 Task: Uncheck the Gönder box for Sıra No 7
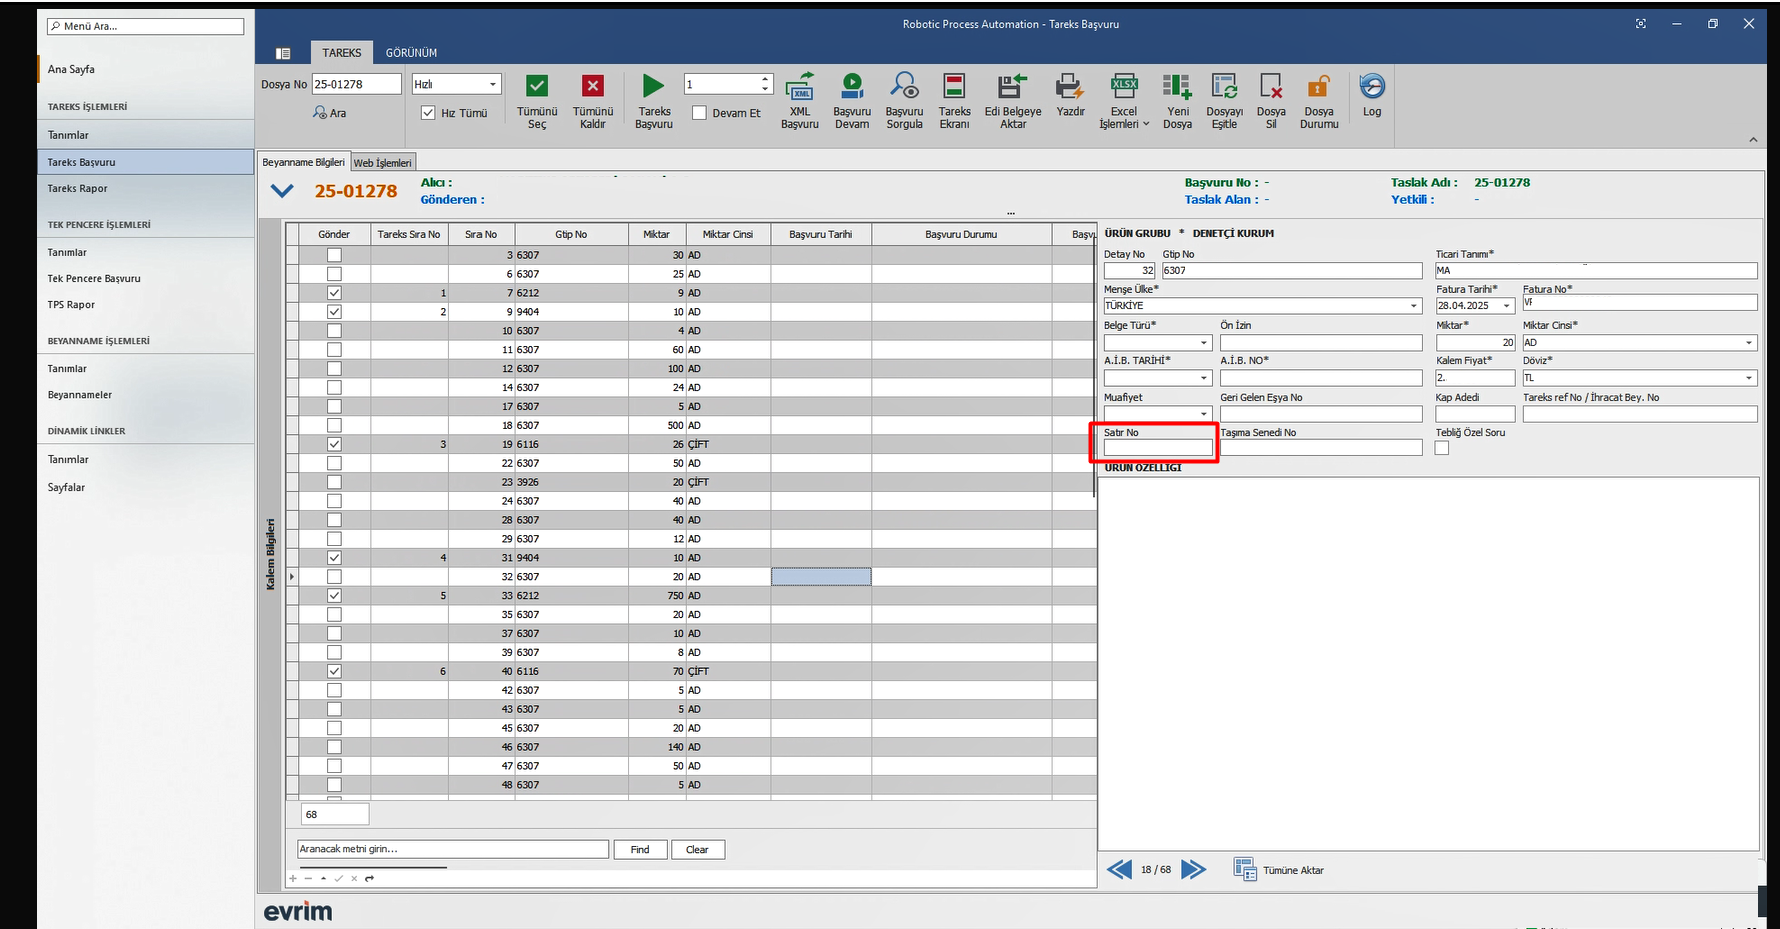click(334, 293)
